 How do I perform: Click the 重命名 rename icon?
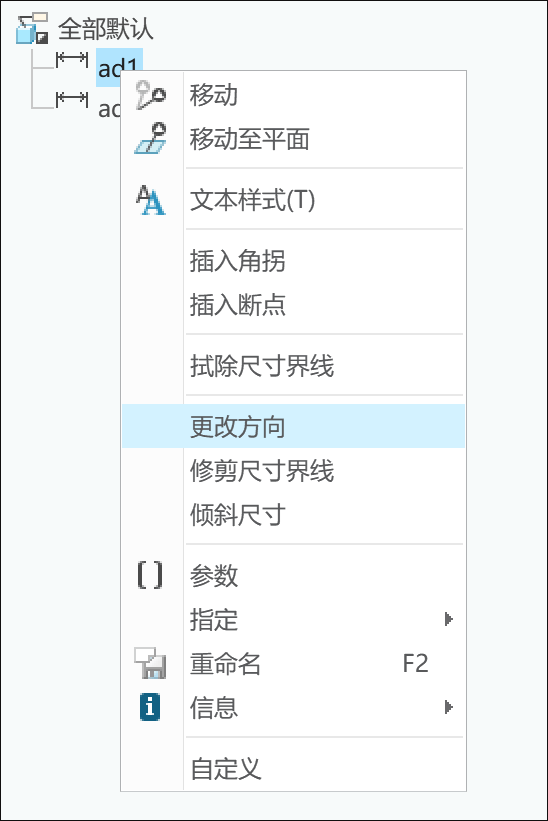click(150, 663)
